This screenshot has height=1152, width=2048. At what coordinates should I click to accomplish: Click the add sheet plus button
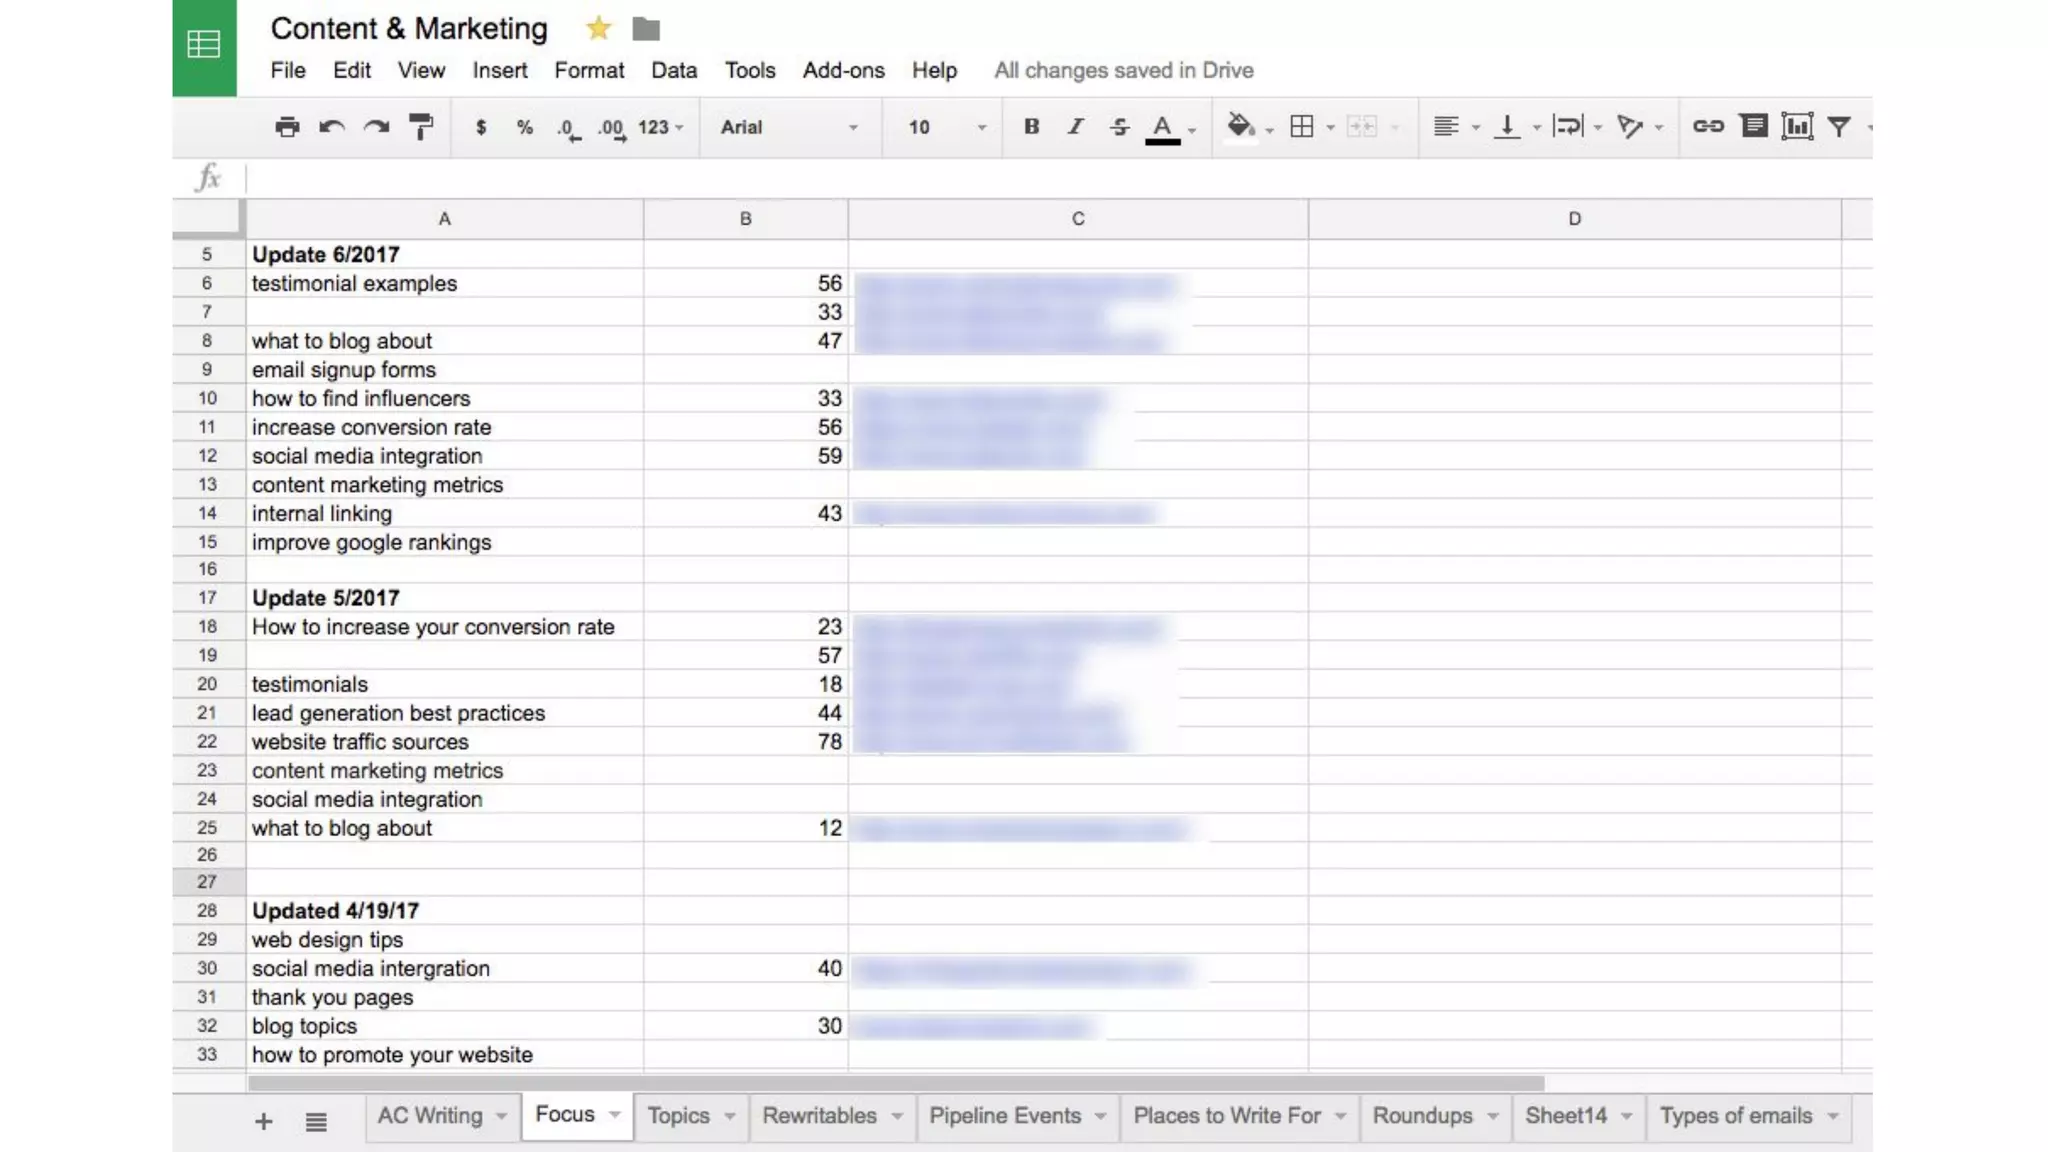pos(264,1122)
